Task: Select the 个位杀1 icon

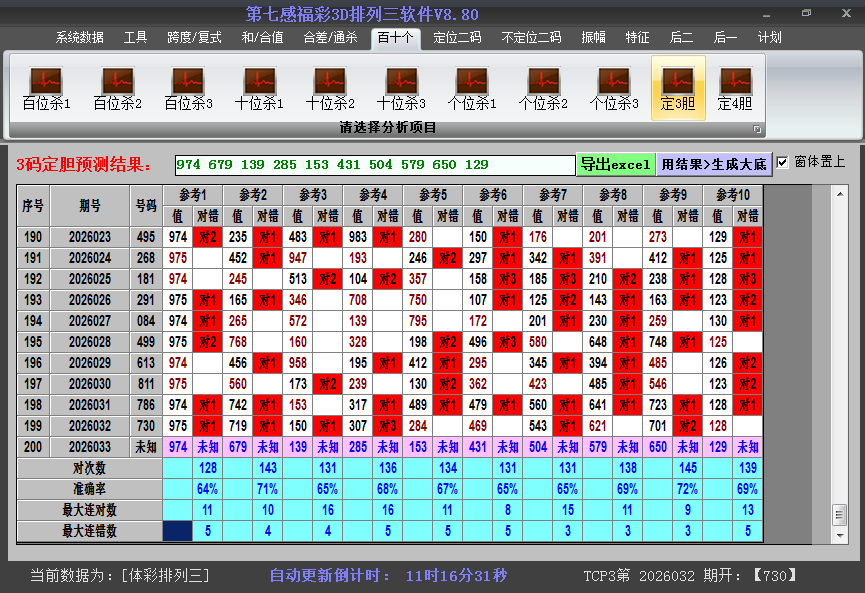Action: 472,88
